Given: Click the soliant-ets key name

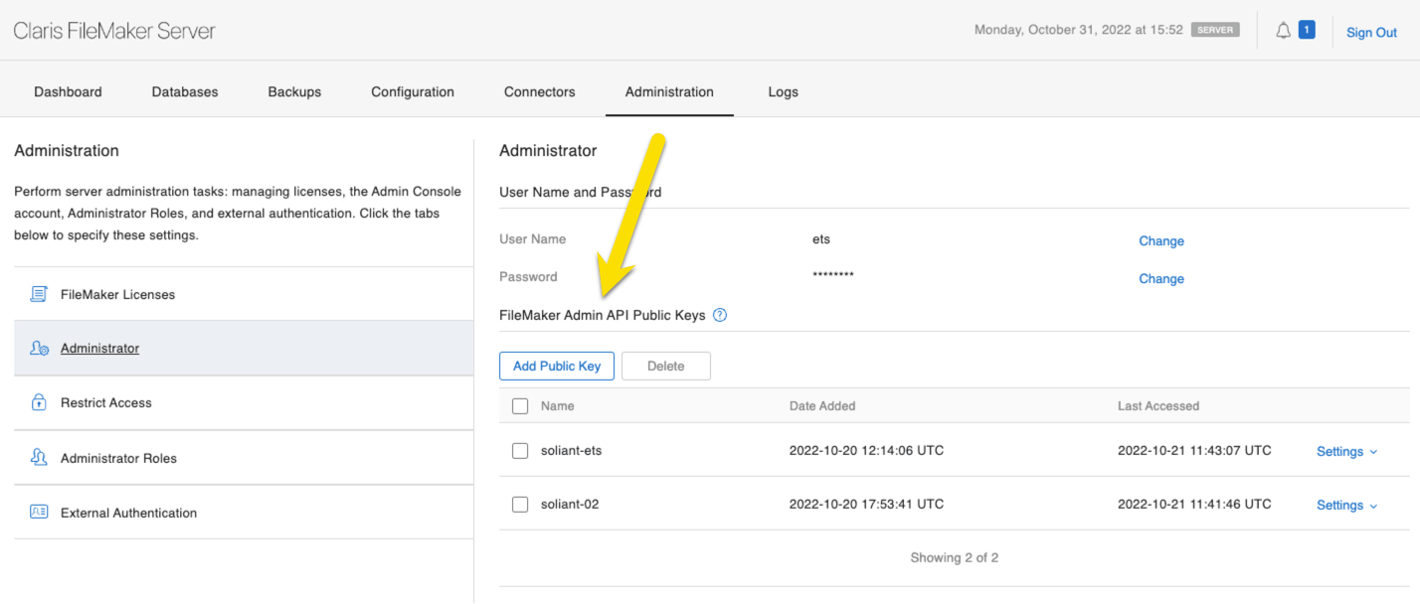Looking at the screenshot, I should click(571, 451).
